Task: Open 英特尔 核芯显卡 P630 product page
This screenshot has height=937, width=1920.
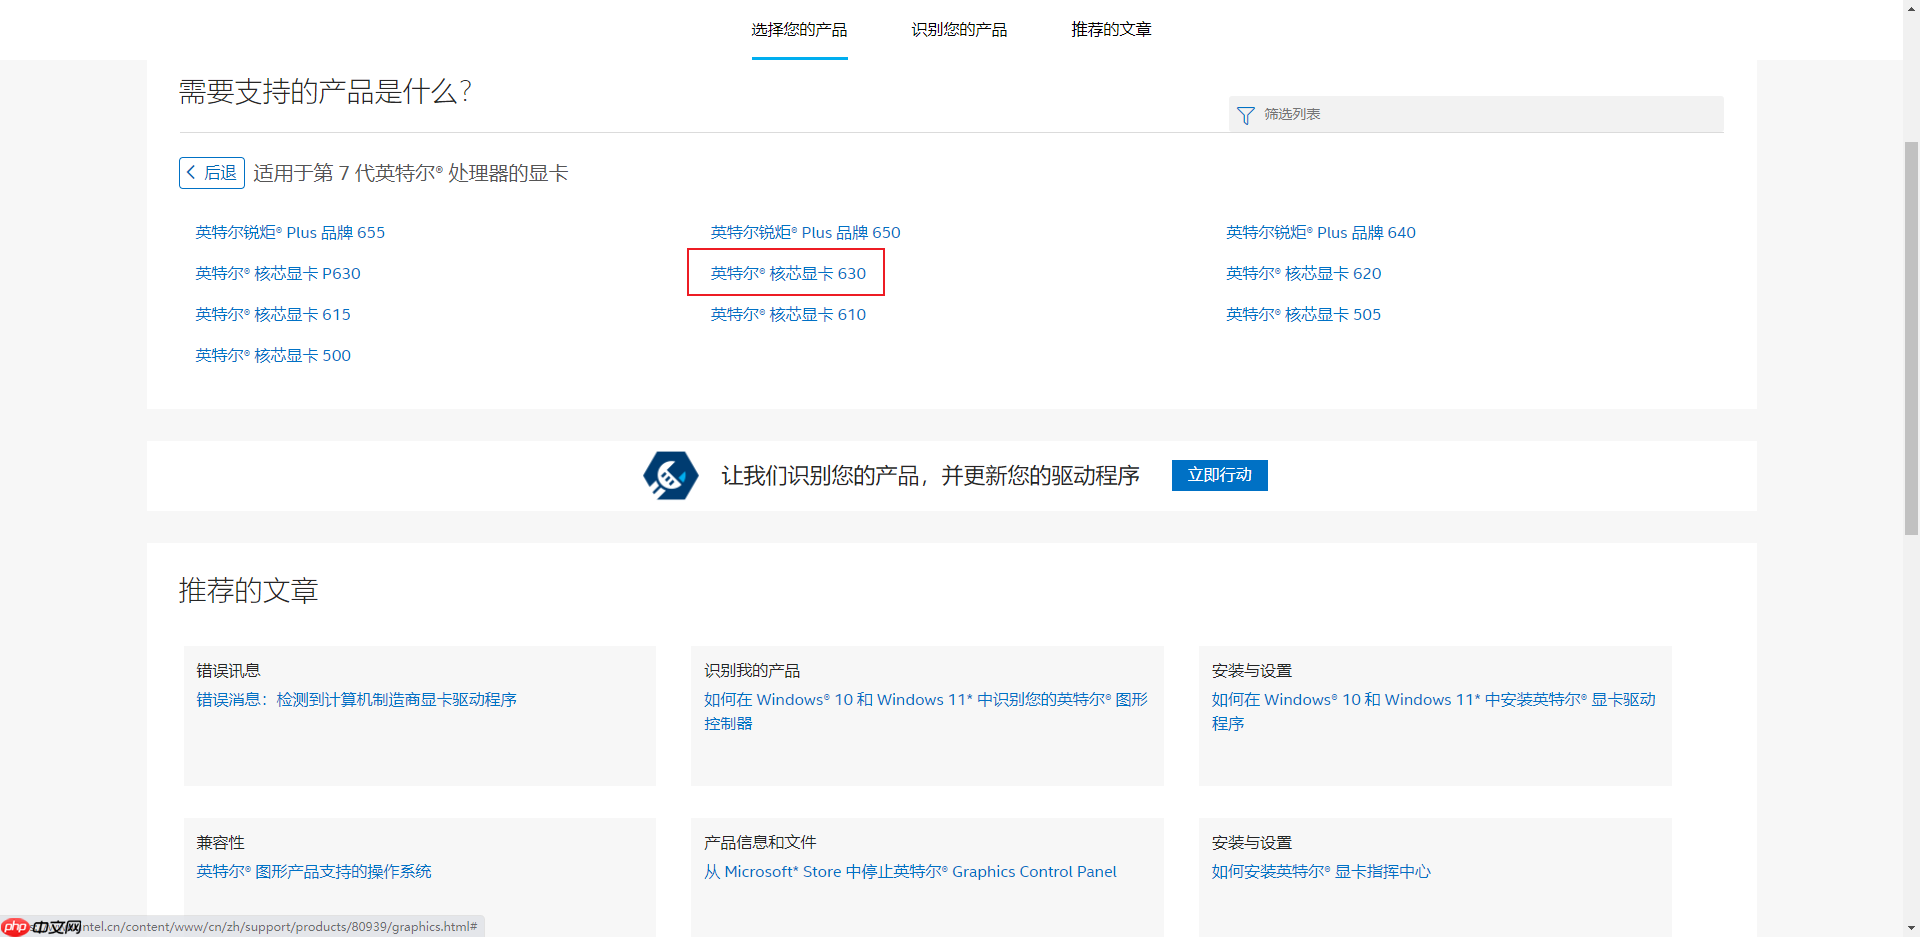Action: 277,272
